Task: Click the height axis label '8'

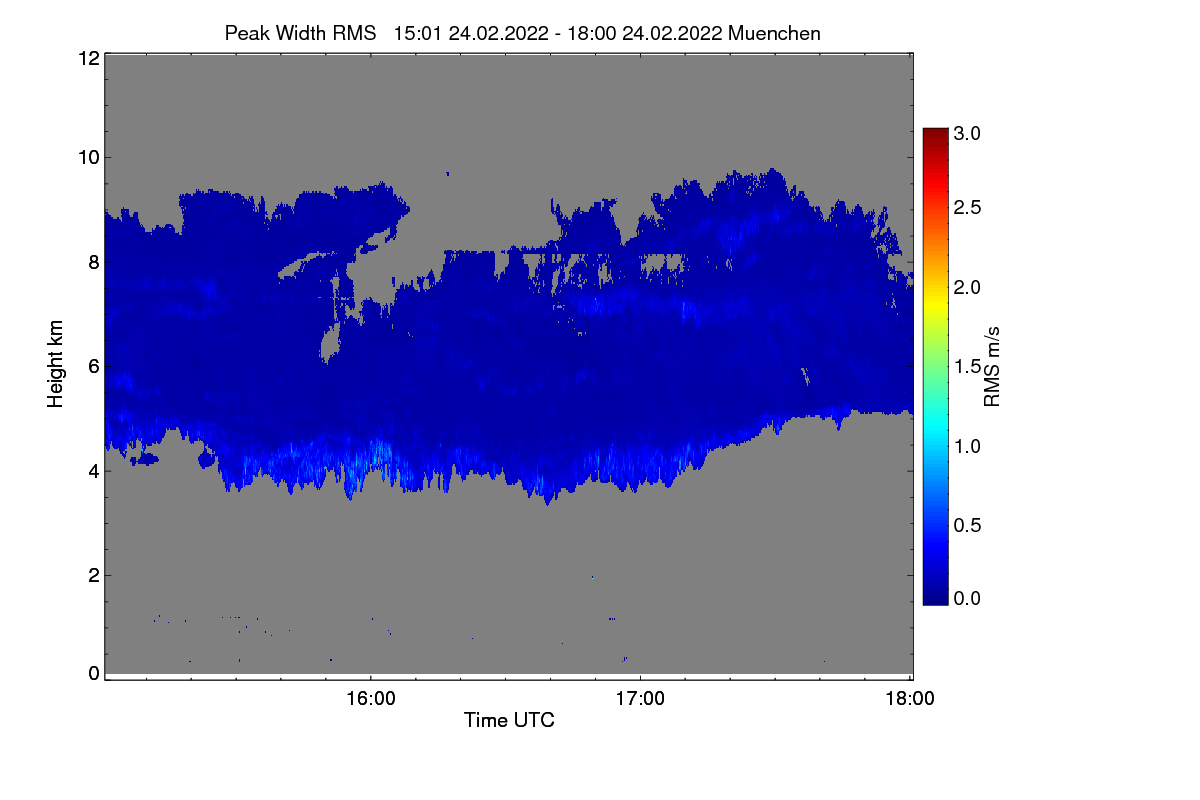Action: pyautogui.click(x=93, y=262)
